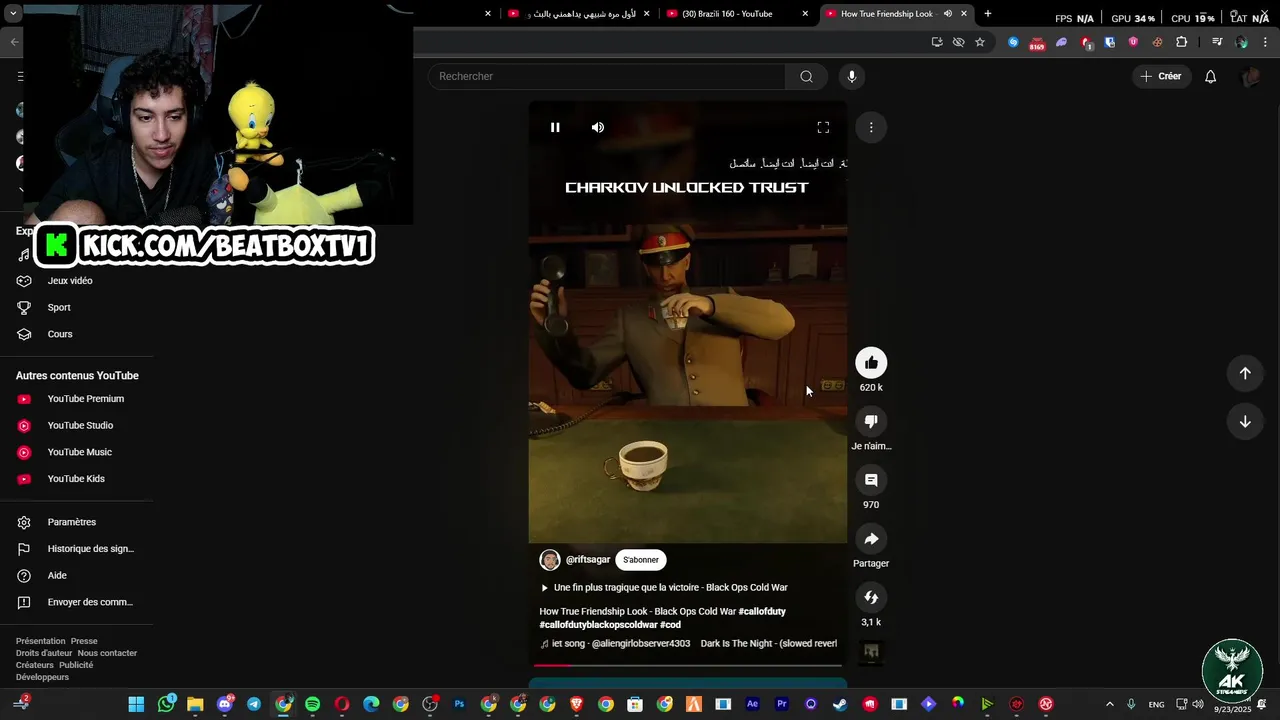Click the #callofduty hashtag
Screen dimensions: 1280x720
(762, 611)
